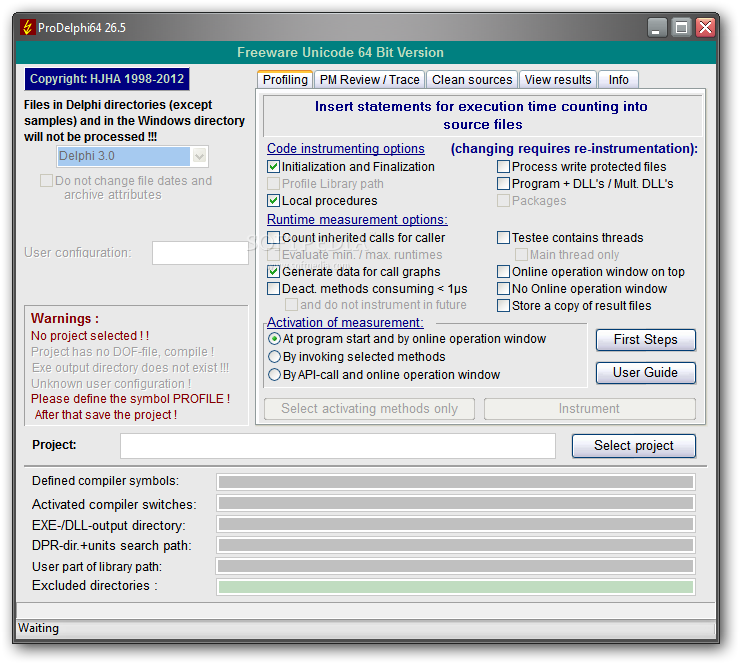This screenshot has height=664, width=740.
Task: Click 'Please define the symbol PROFILE !' warning
Action: pyautogui.click(x=131, y=399)
